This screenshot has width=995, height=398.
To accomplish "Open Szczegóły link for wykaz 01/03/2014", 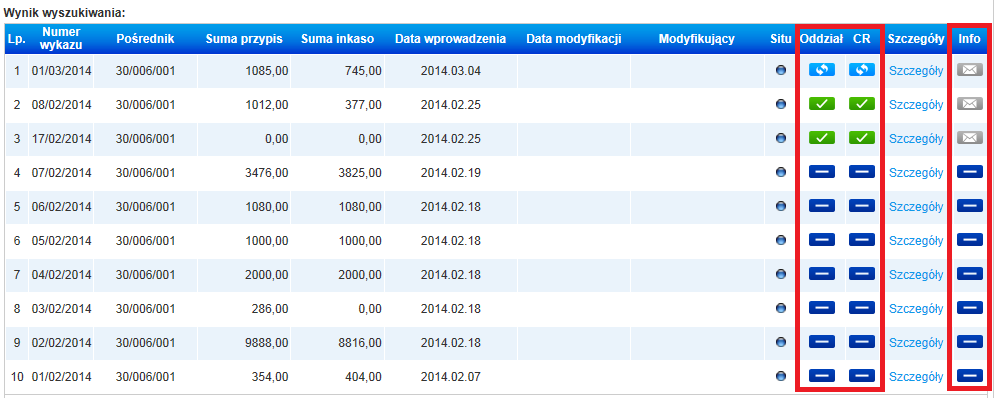I will [916, 70].
